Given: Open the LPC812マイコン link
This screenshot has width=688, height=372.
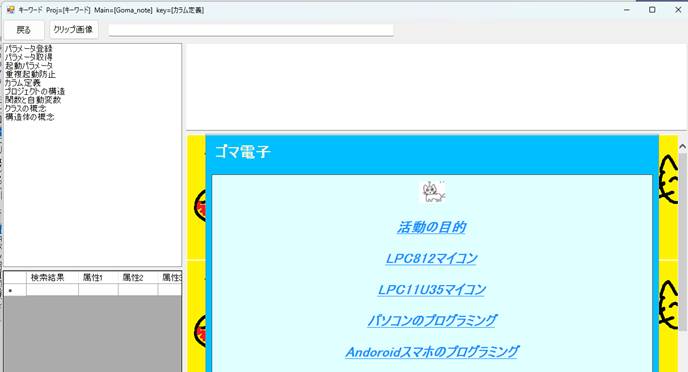Looking at the screenshot, I should point(432,258).
